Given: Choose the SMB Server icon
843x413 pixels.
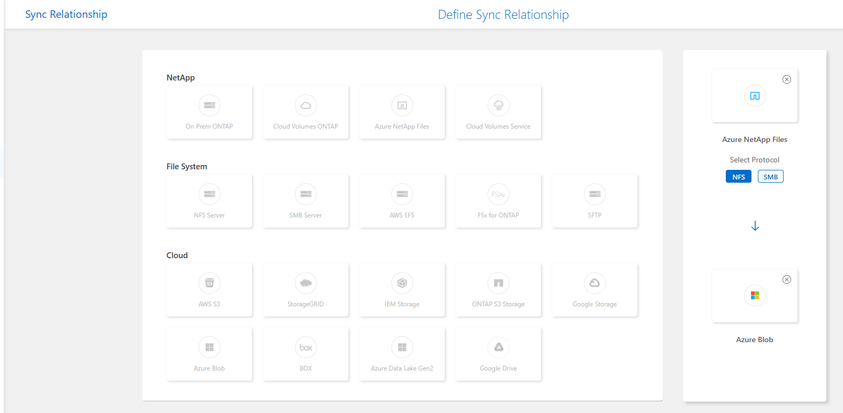Looking at the screenshot, I should coord(306,194).
